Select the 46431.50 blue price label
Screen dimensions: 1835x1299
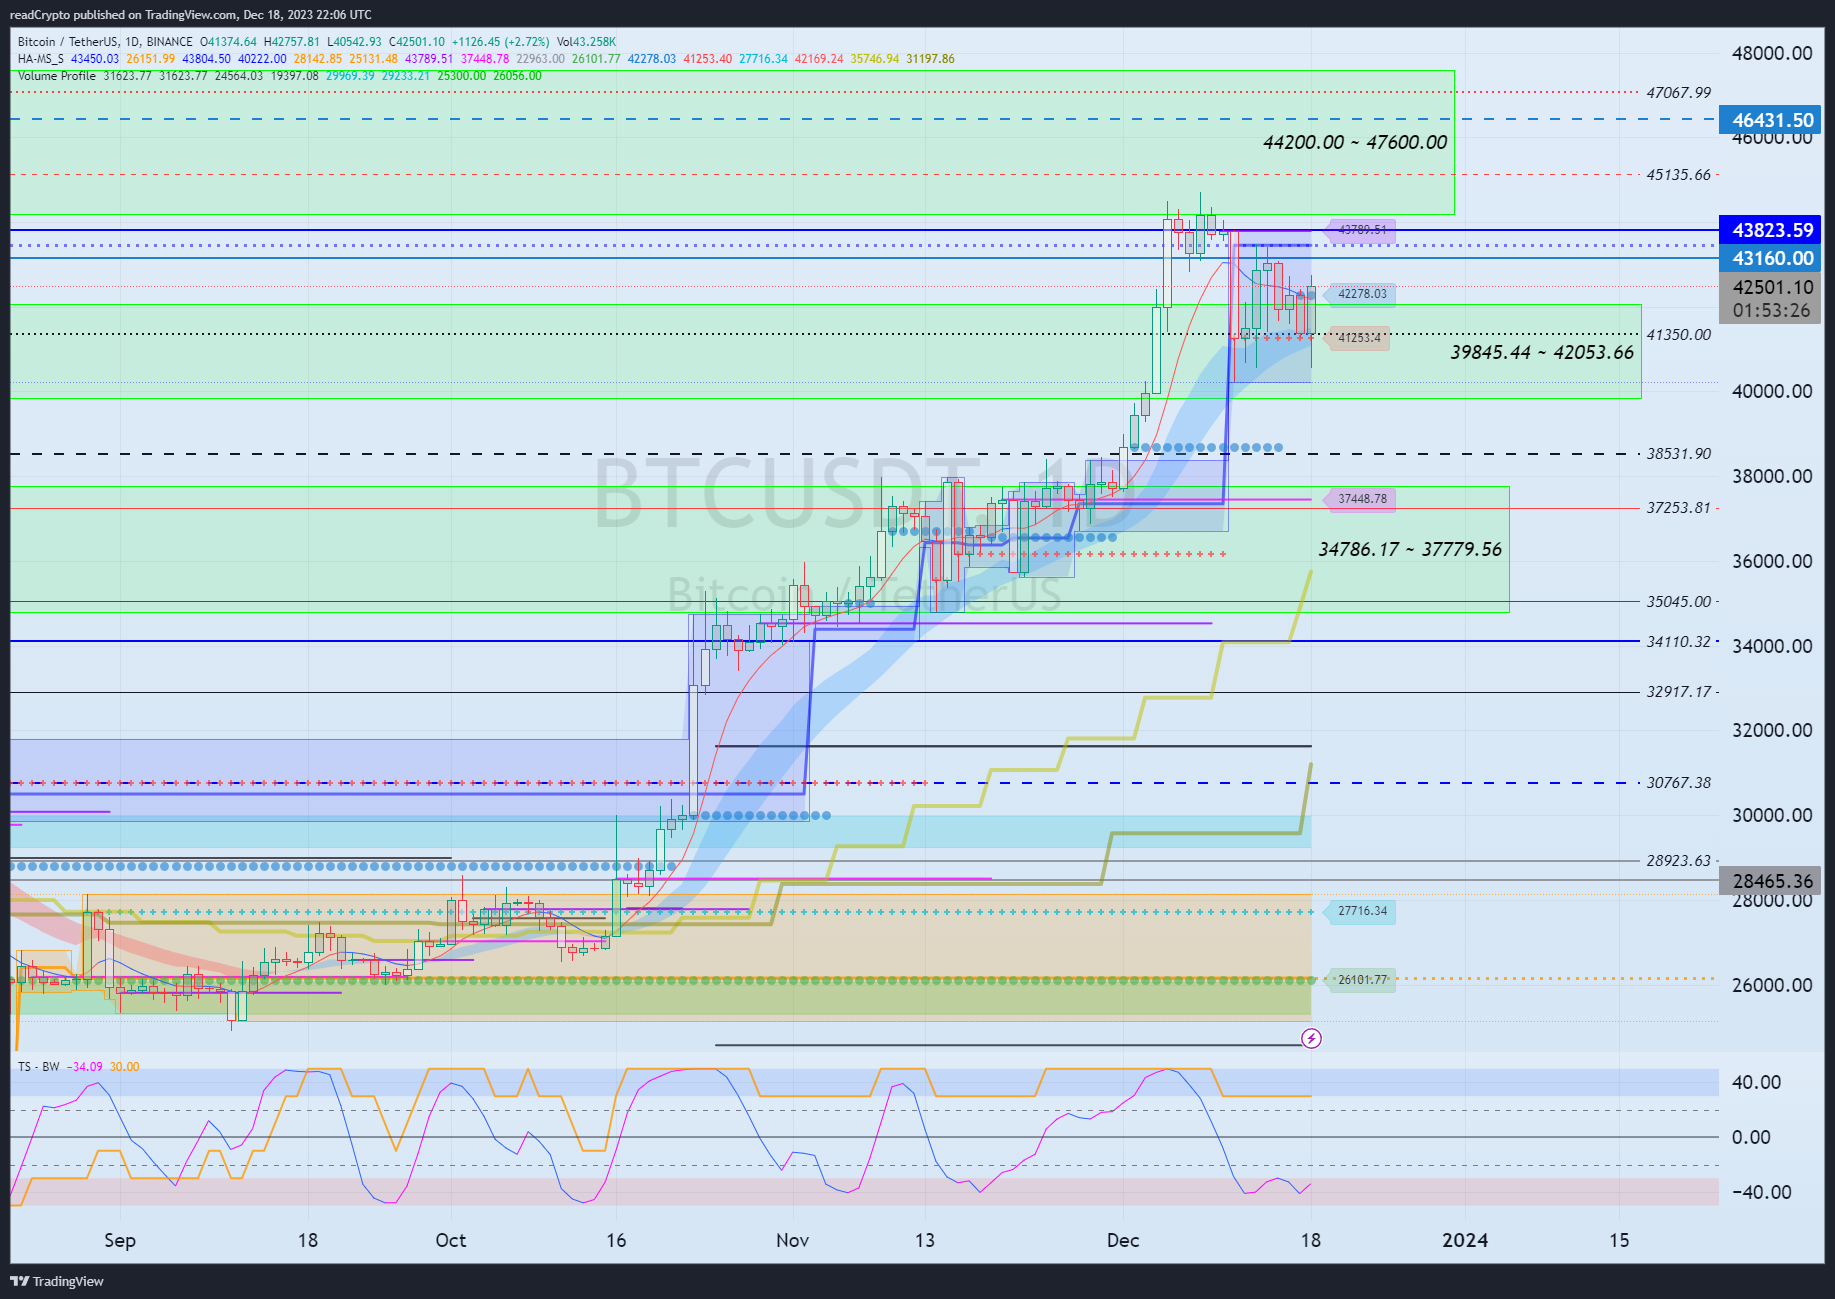[1772, 120]
